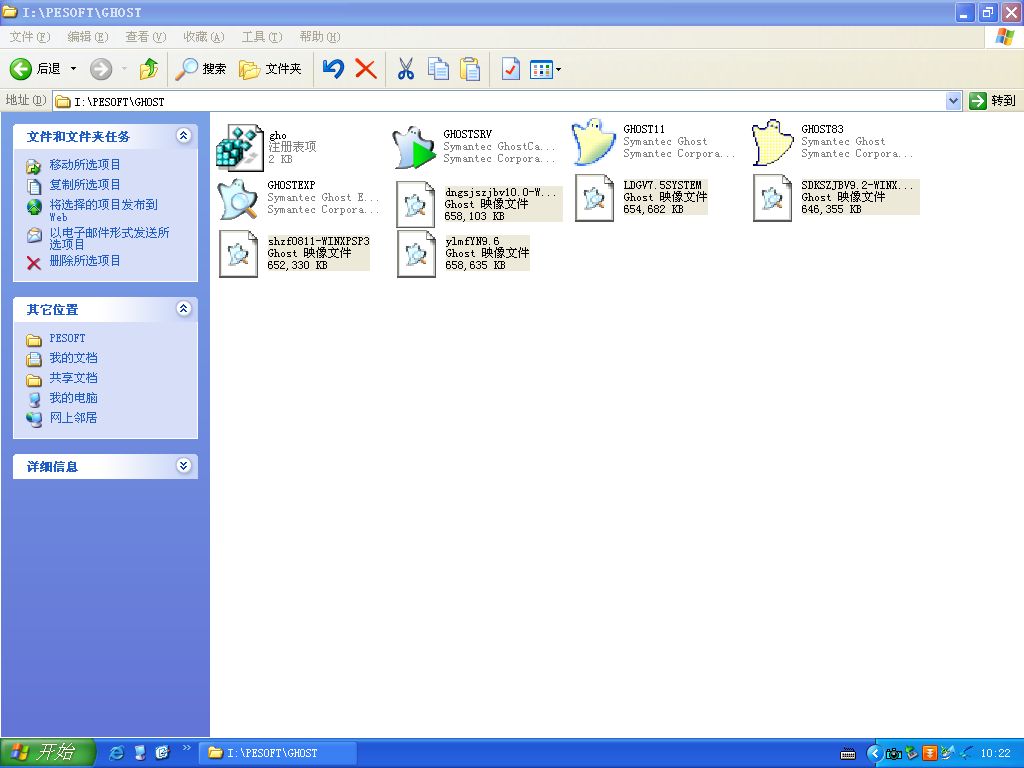This screenshot has width=1024, height=768.
Task: Select the ylmfYN9.6 Ghost image icon
Action: pyautogui.click(x=416, y=253)
